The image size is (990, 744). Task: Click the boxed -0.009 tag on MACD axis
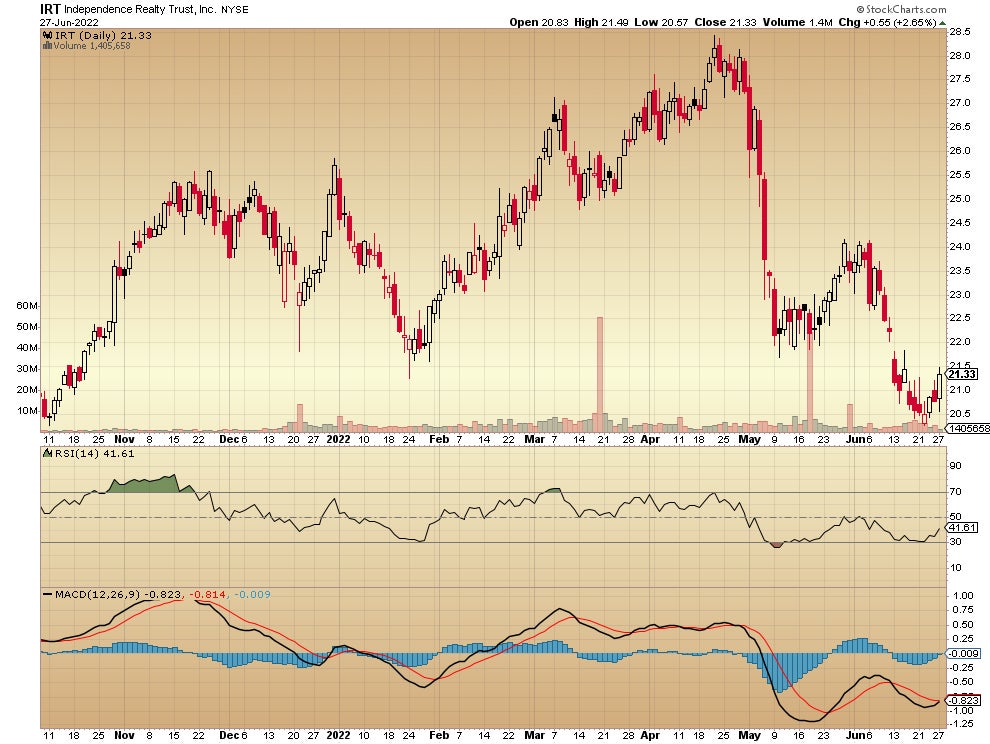click(x=963, y=654)
